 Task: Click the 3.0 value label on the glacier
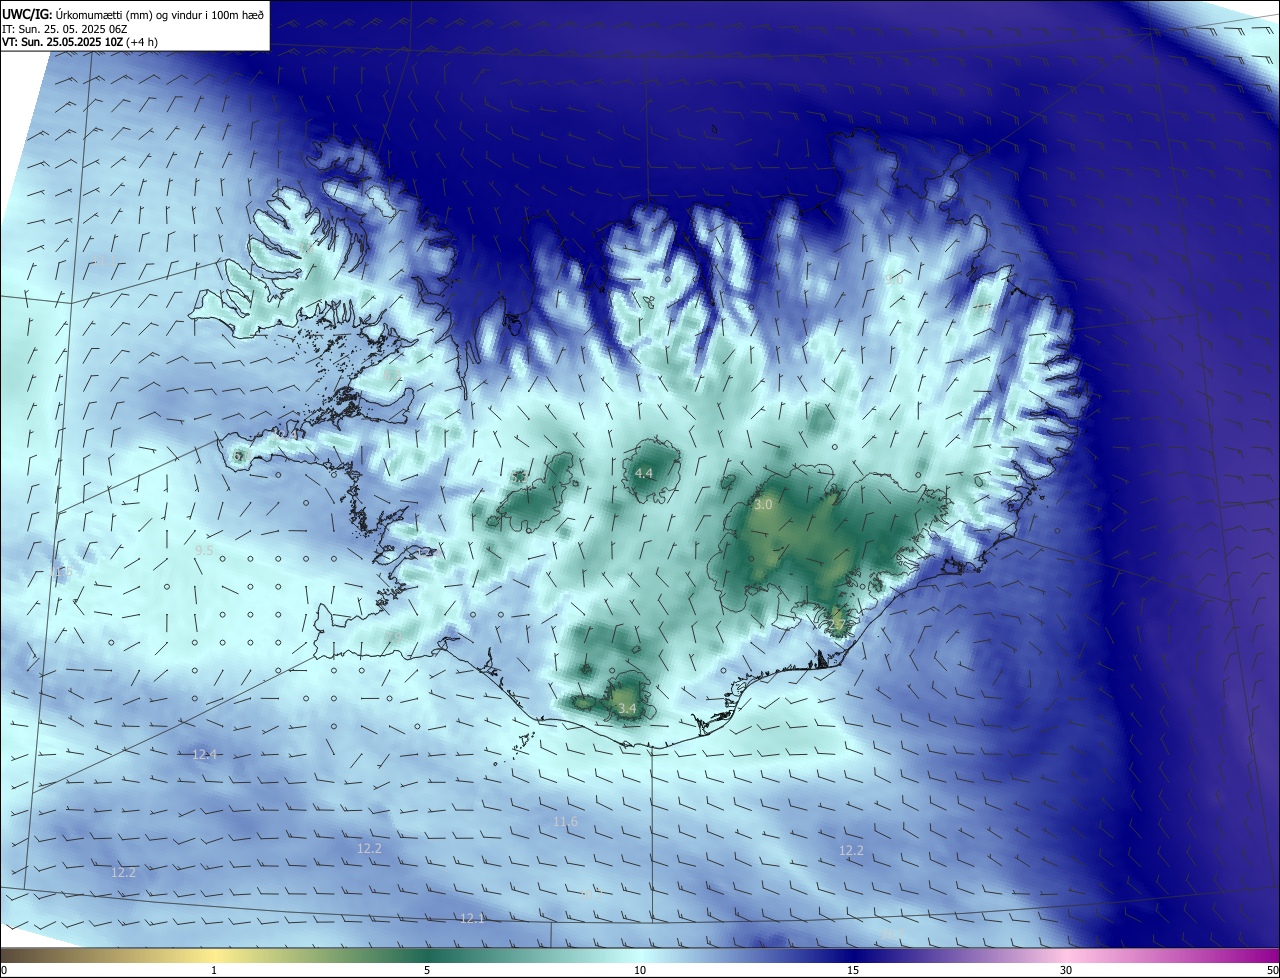763,505
